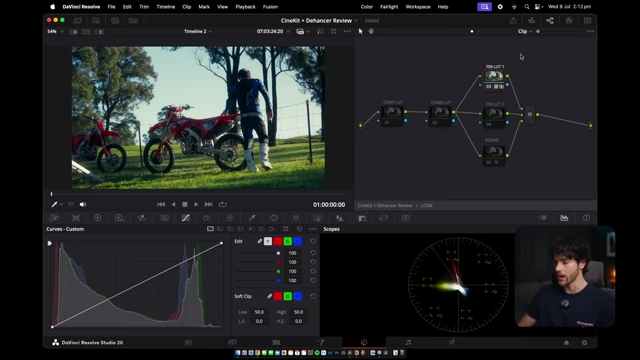Open the Qualifier eyedropper palette
640x360 pixels.
tap(252, 218)
